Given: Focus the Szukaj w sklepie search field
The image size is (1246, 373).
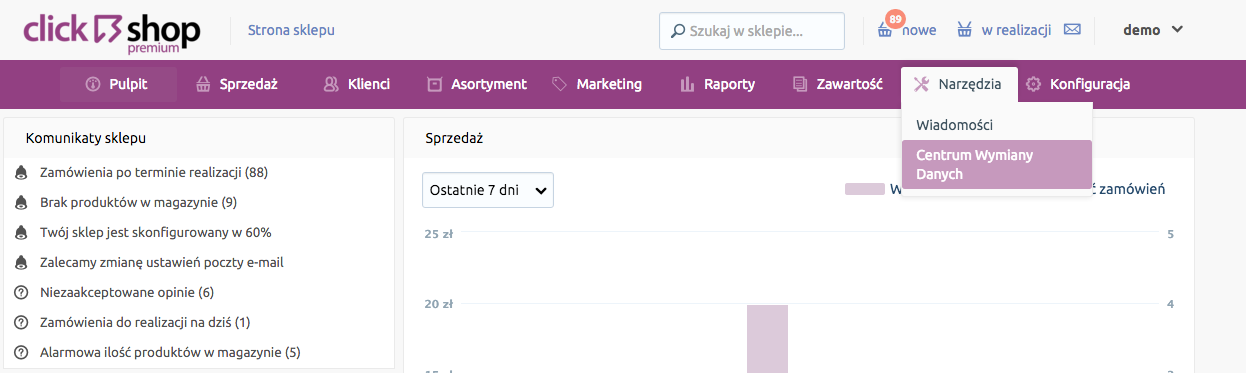Looking at the screenshot, I should pos(752,31).
